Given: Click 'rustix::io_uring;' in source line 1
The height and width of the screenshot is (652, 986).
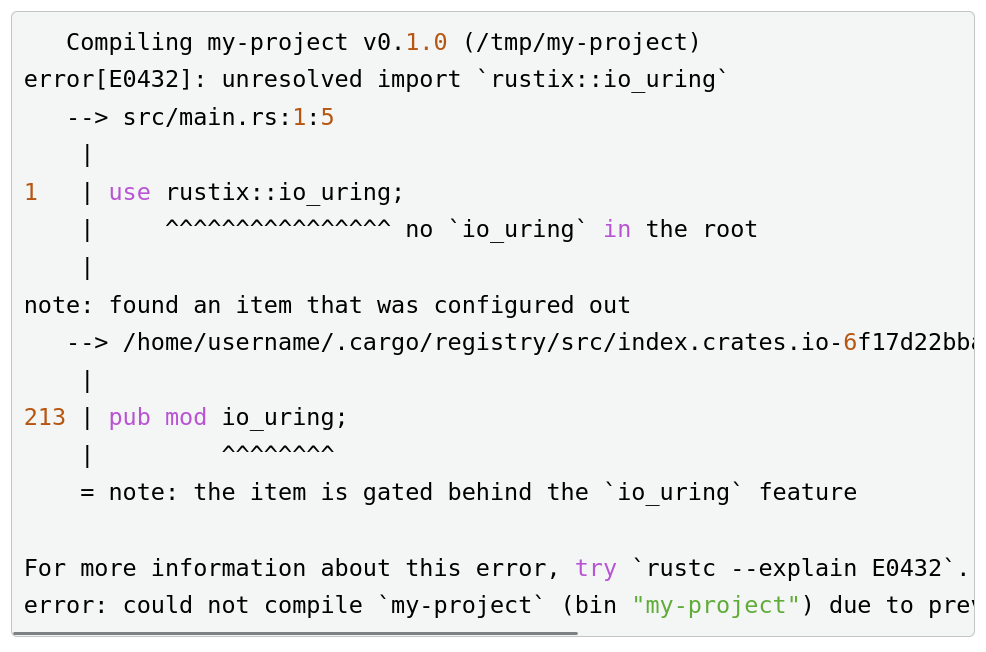Looking at the screenshot, I should [x=285, y=193].
